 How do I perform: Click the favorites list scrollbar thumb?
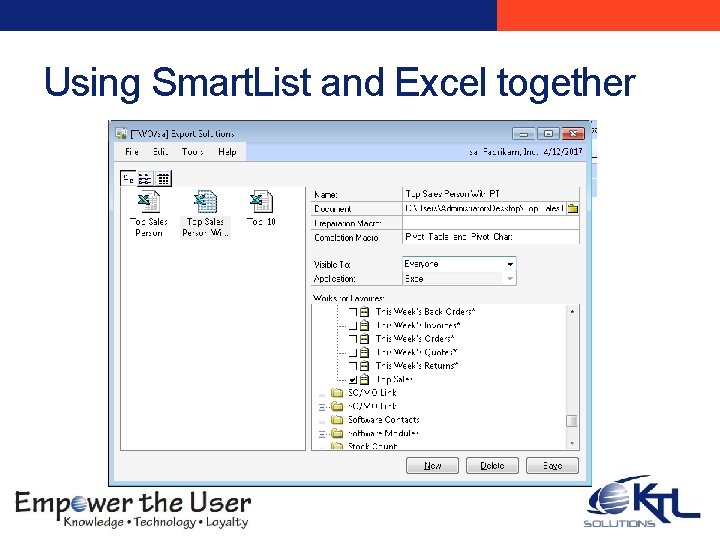click(x=572, y=421)
